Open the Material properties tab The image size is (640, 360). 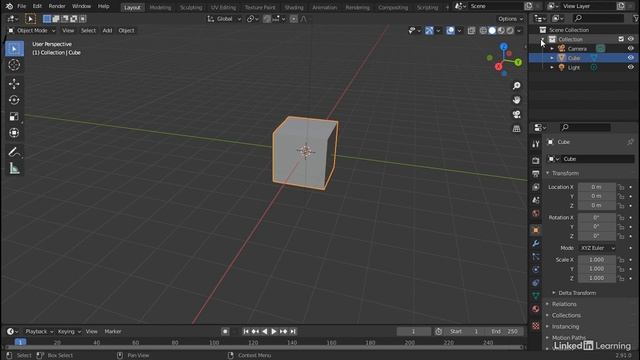coord(536,309)
